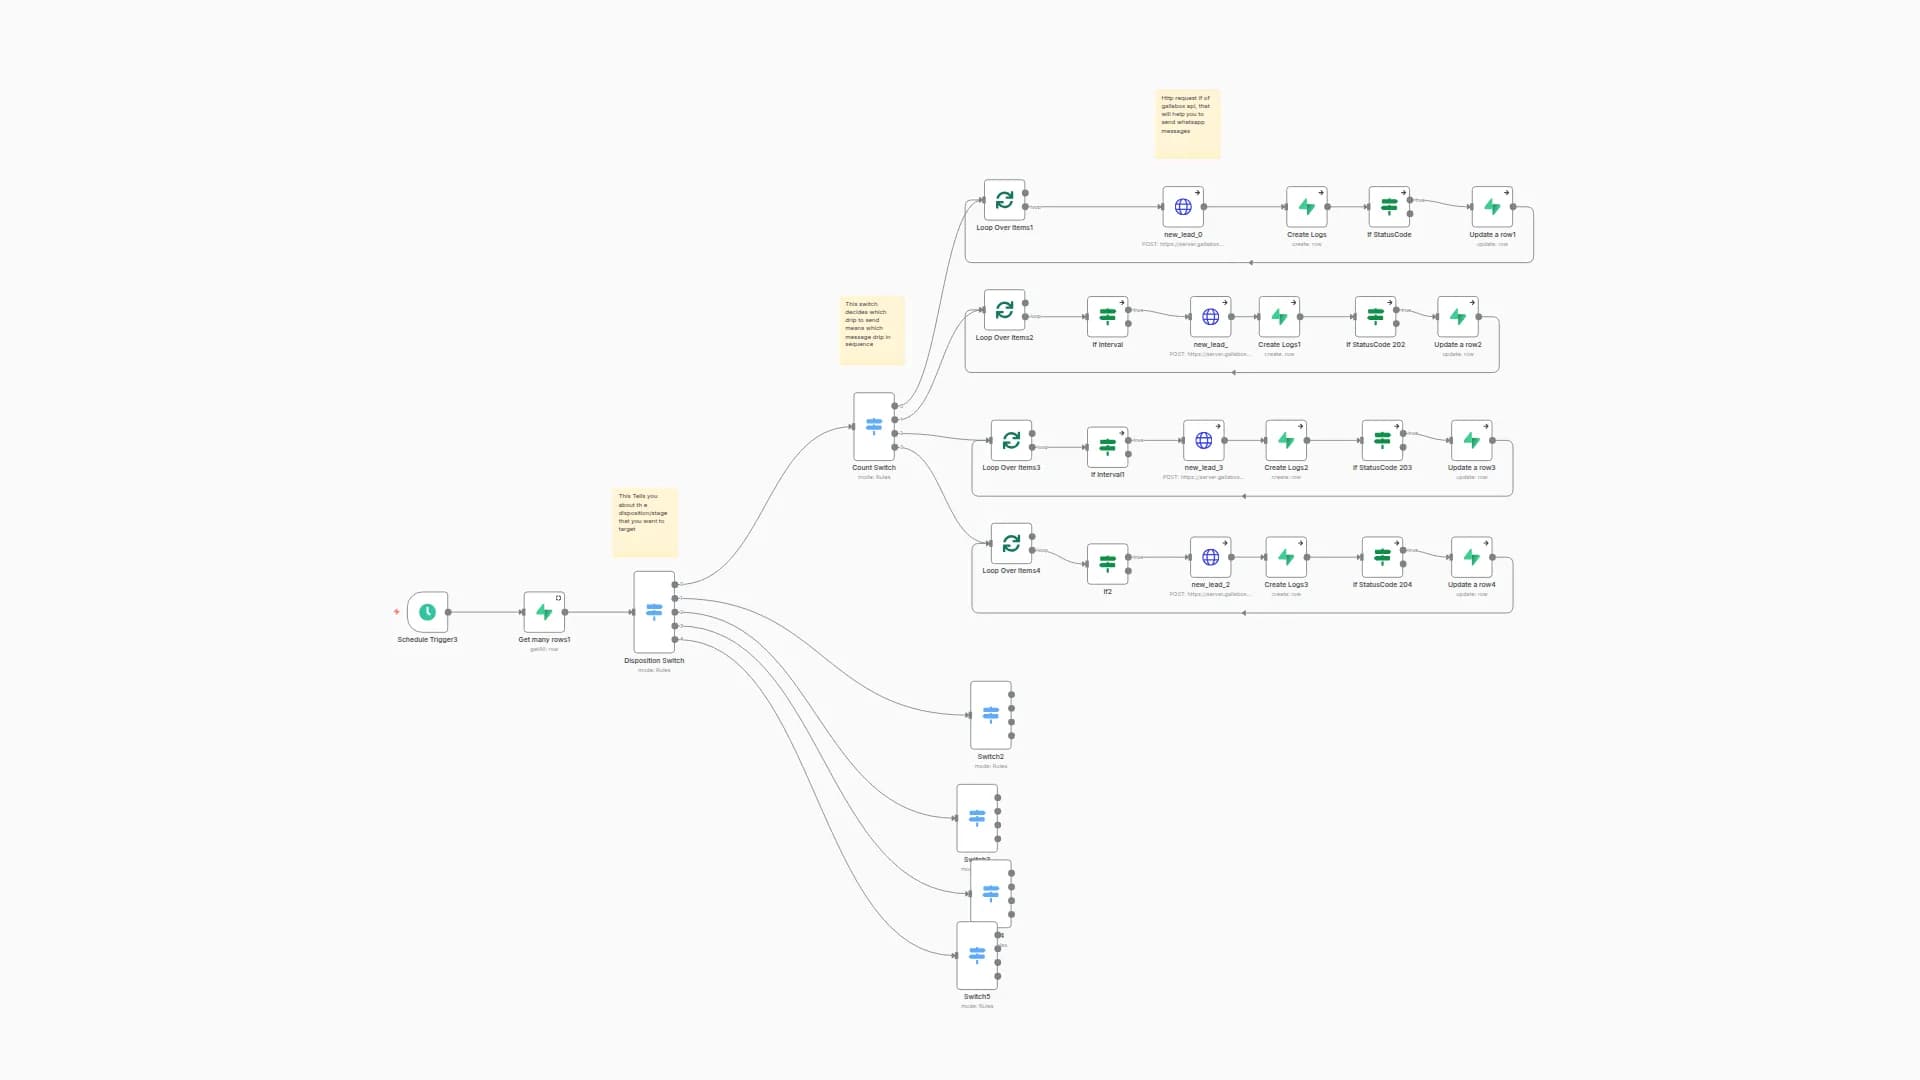
Task: Click the Update a row1 node
Action: [1492, 207]
